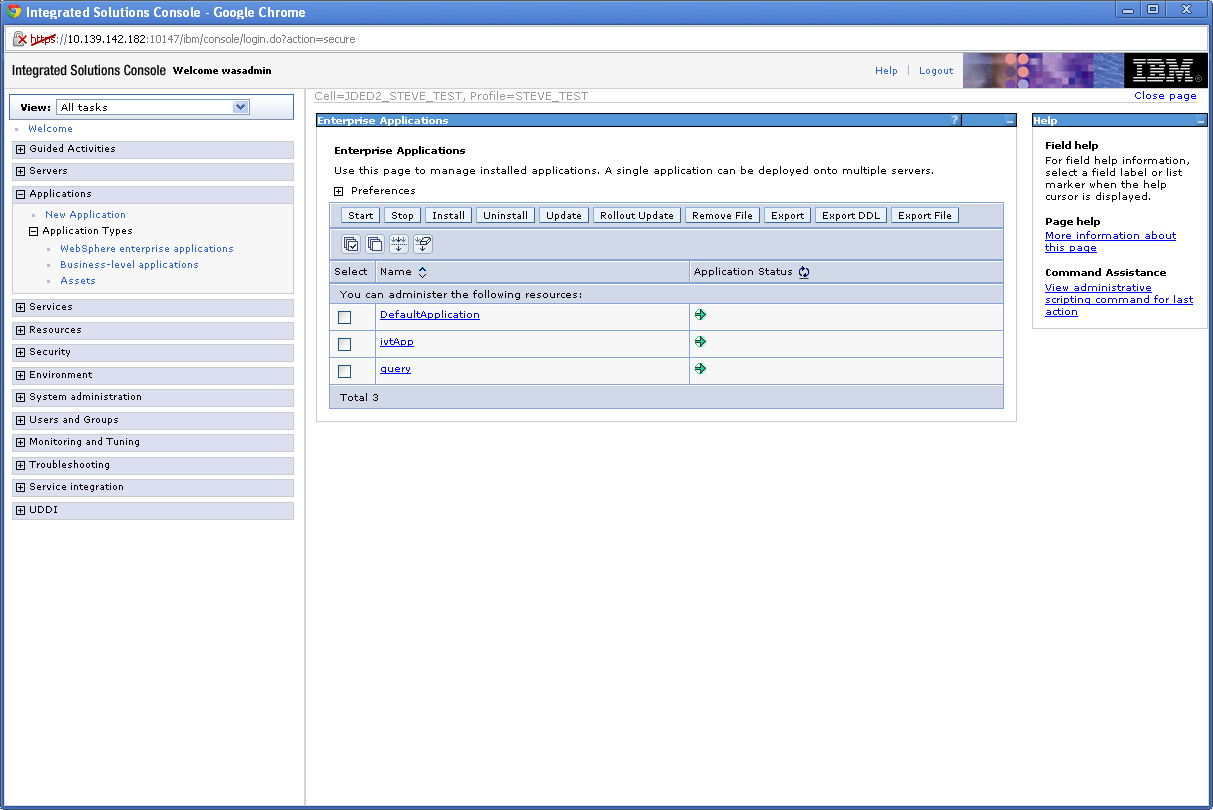
Task: Expand System administration node
Action: pos(20,397)
